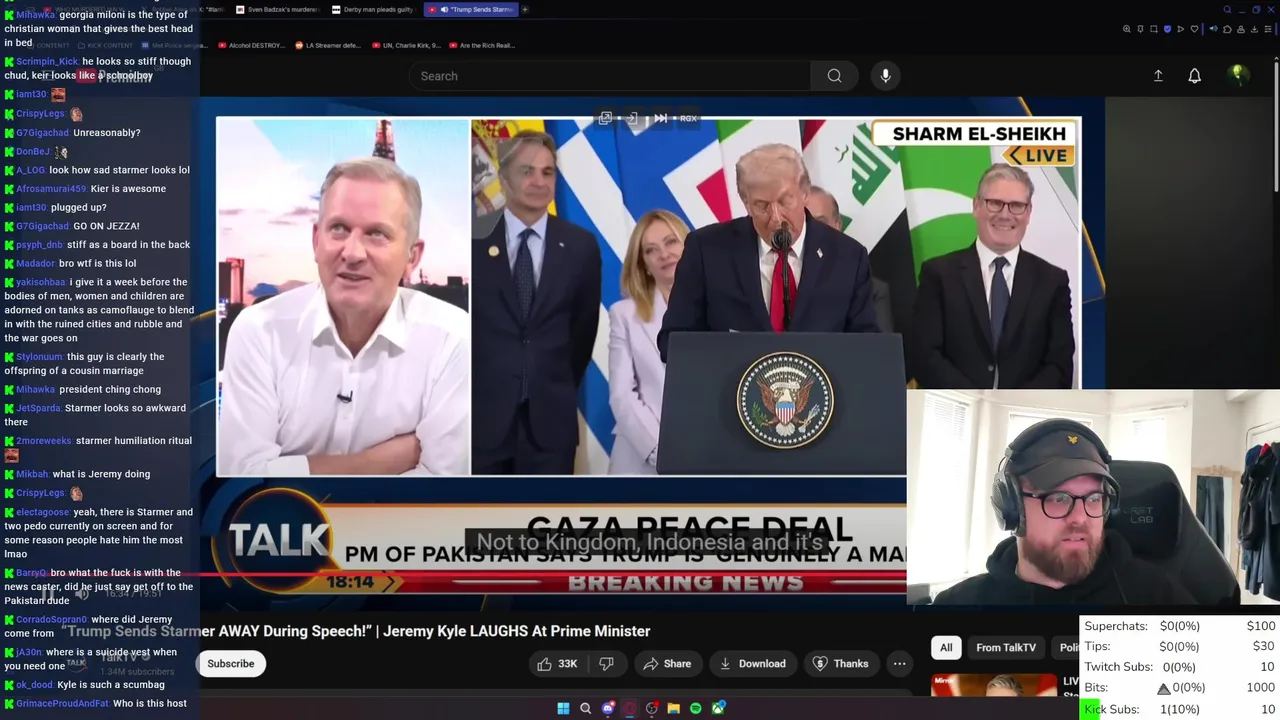Pause the video with player control
This screenshot has width=1280, height=720.
[48, 594]
